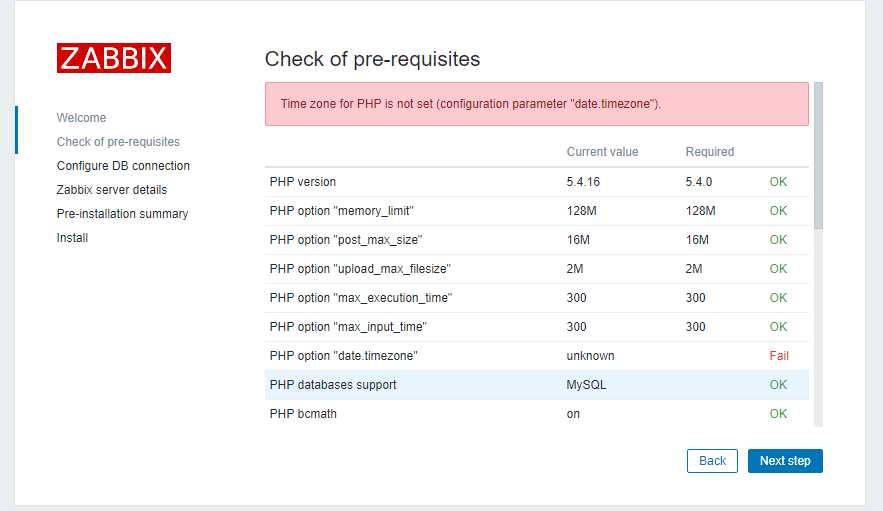
Task: Open Configure DB connection step
Action: click(x=123, y=166)
